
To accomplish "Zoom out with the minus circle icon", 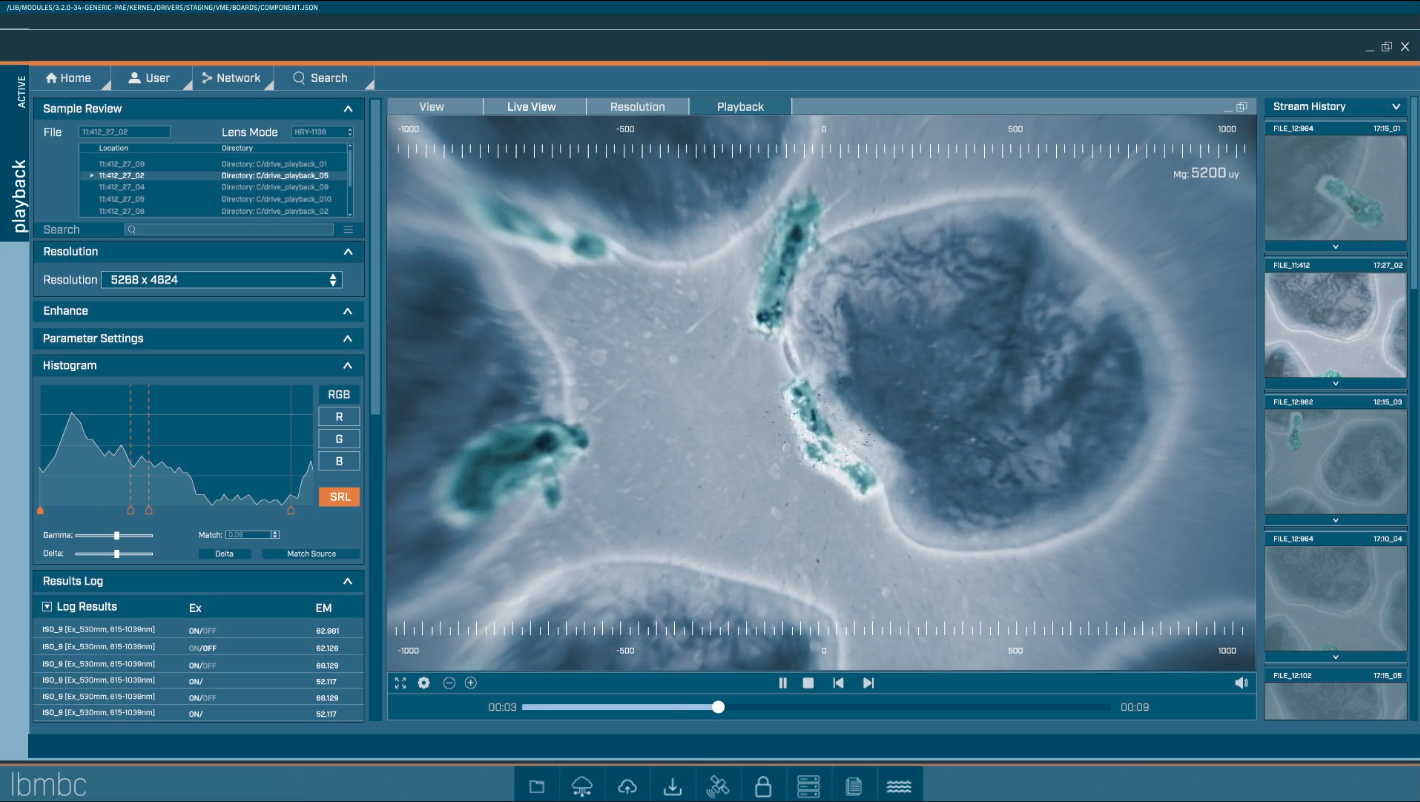I will coord(449,683).
